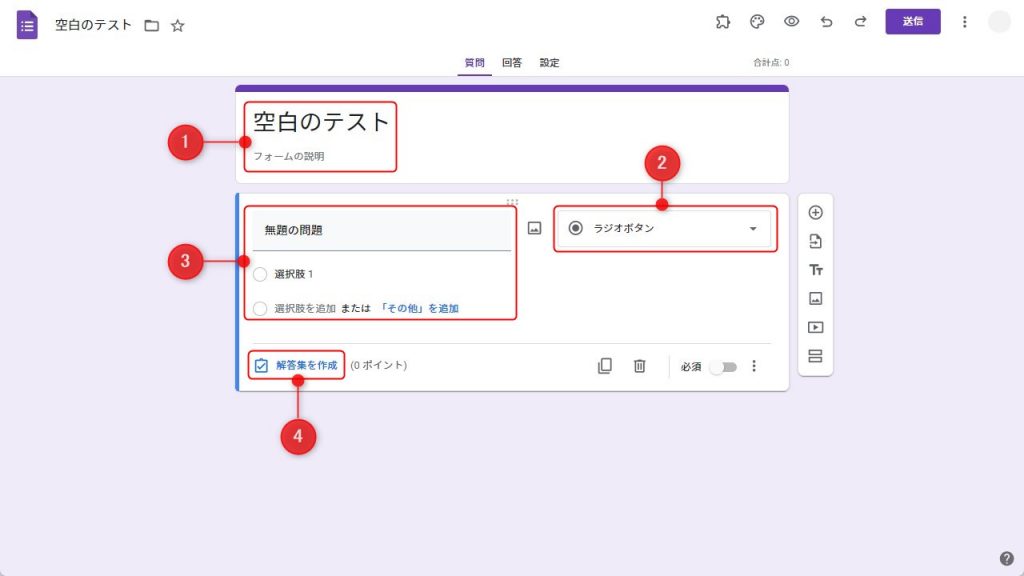The width and height of the screenshot is (1024, 576).
Task: Add a section from the sidebar
Action: click(x=815, y=356)
